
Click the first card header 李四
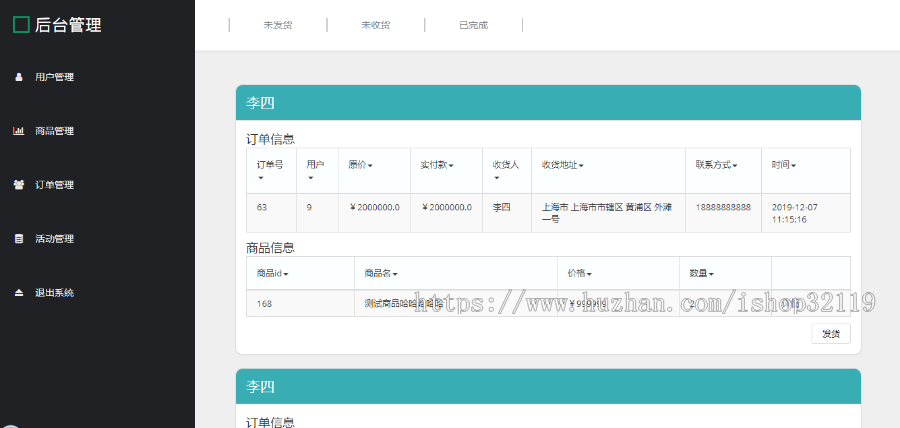pyautogui.click(x=548, y=103)
